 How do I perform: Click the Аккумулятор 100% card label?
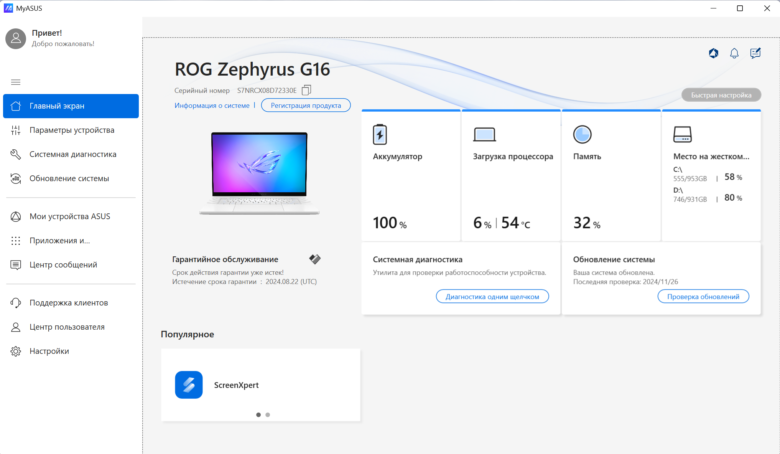[x=397, y=156]
